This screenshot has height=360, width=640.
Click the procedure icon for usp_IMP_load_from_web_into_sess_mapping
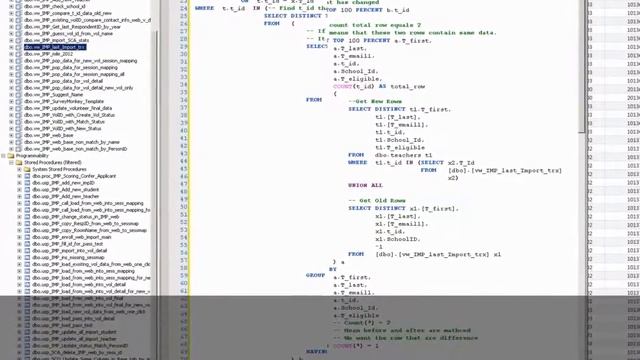[27, 271]
